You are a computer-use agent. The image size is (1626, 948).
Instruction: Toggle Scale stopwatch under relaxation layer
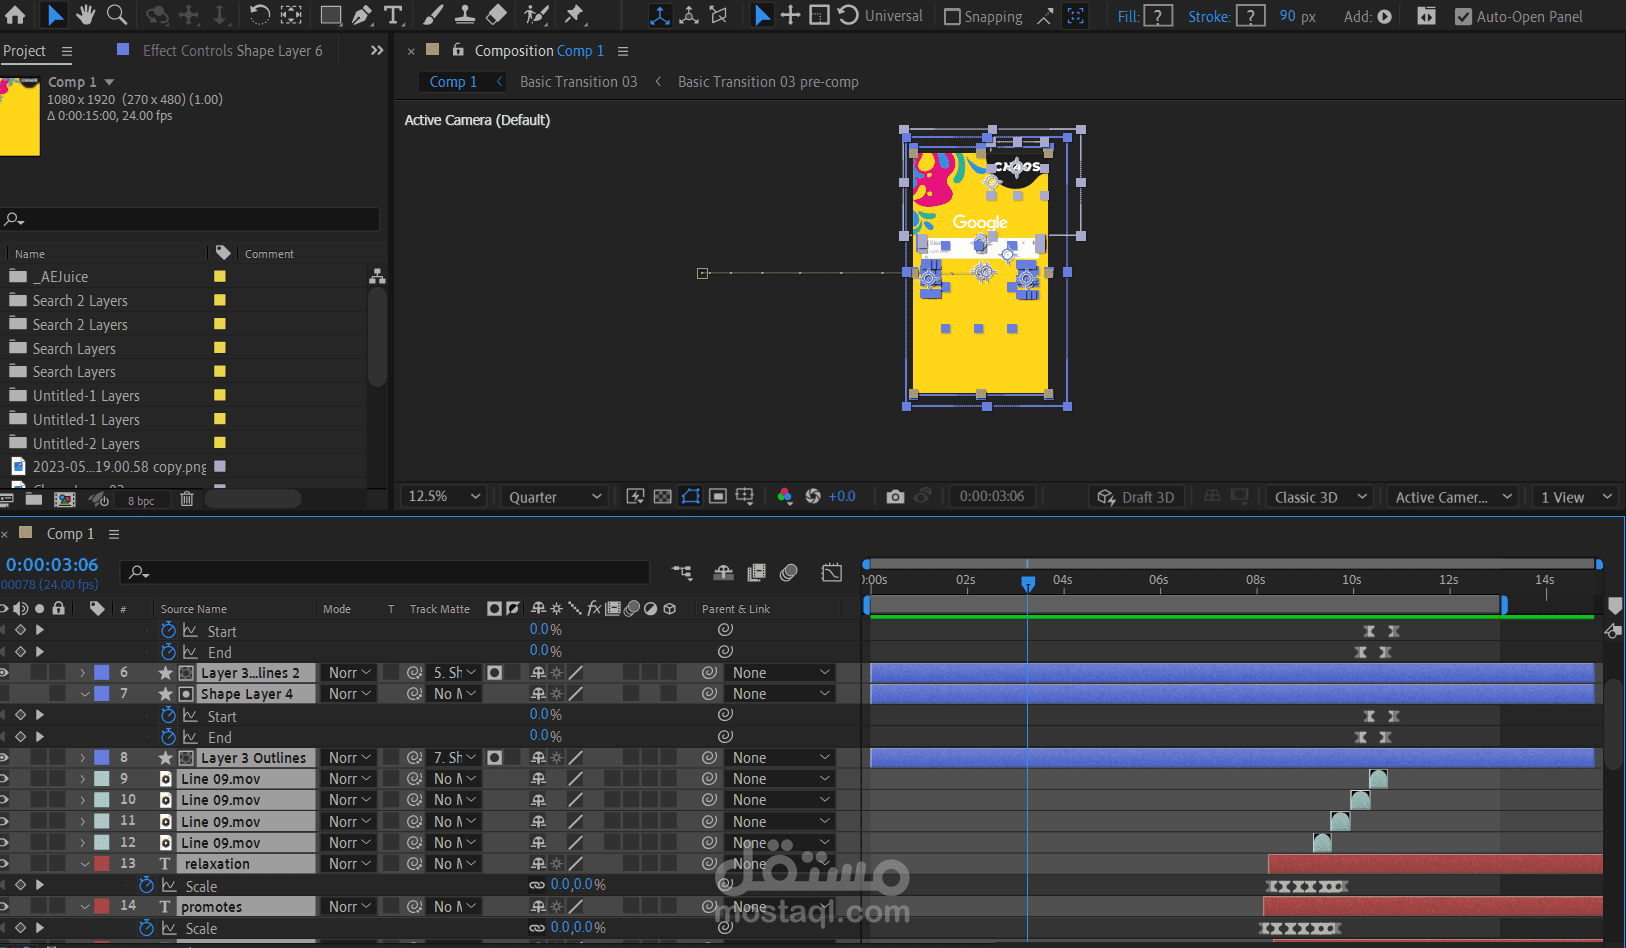146,885
